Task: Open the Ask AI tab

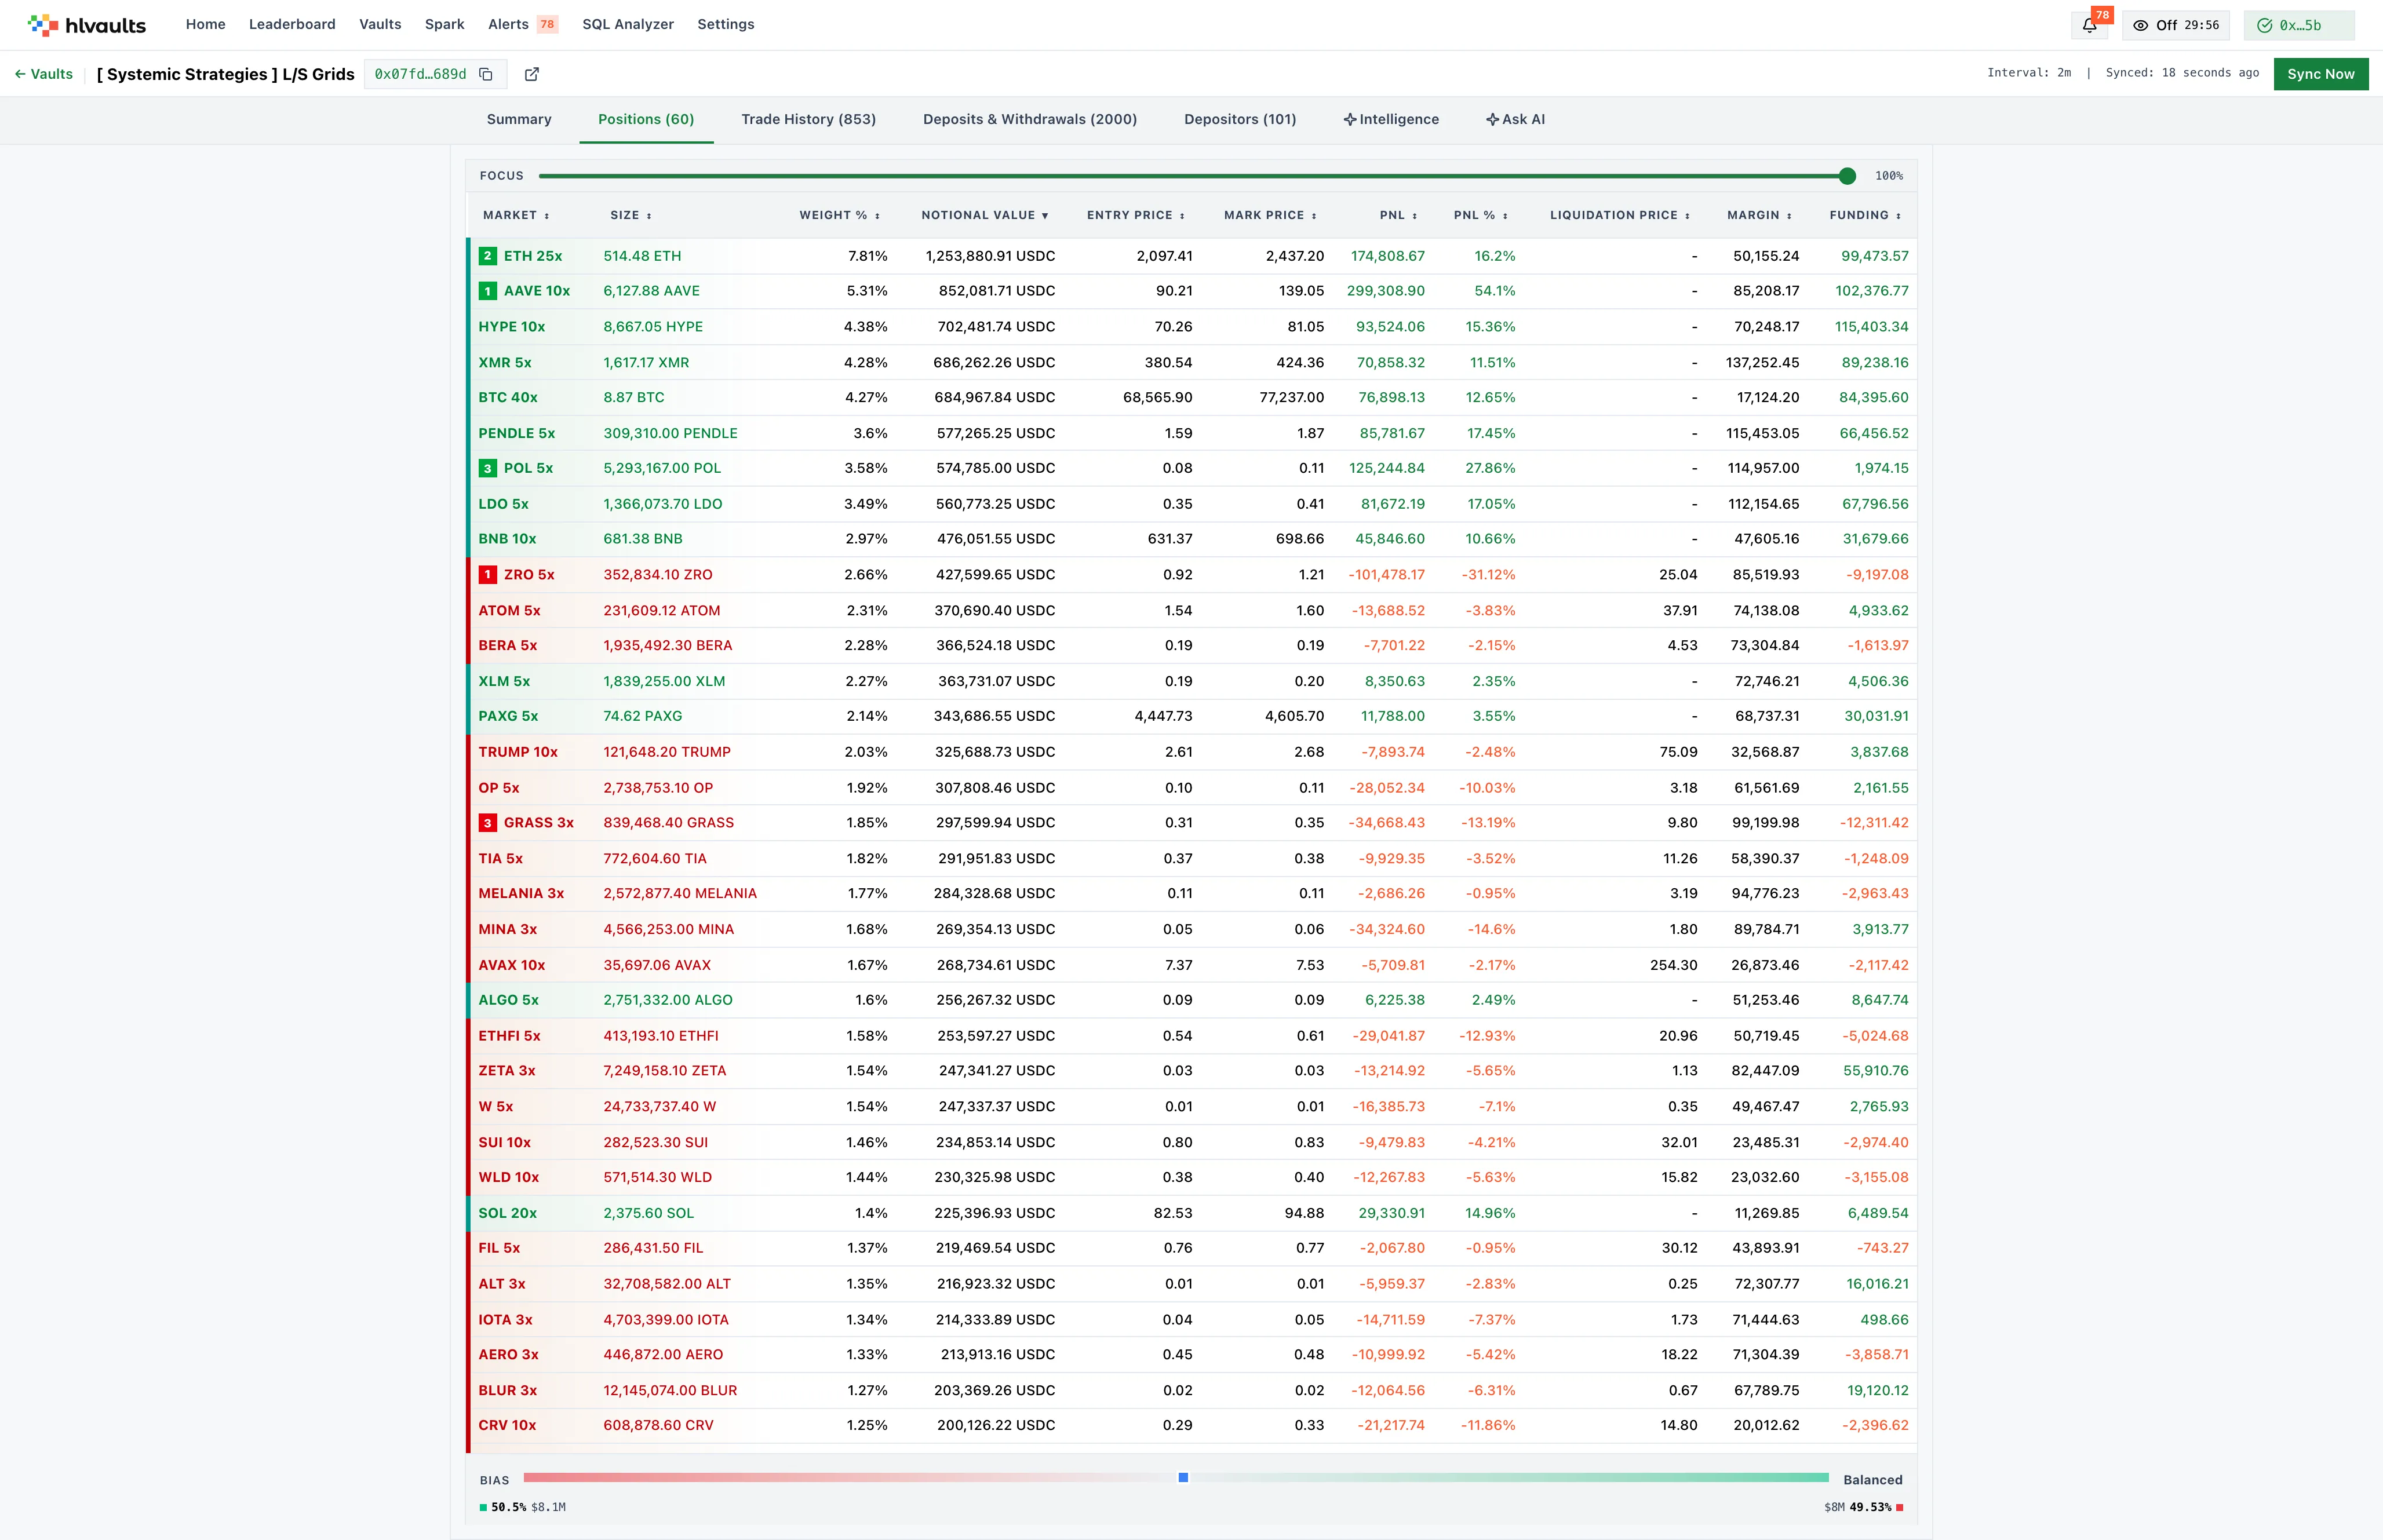Action: click(1515, 120)
